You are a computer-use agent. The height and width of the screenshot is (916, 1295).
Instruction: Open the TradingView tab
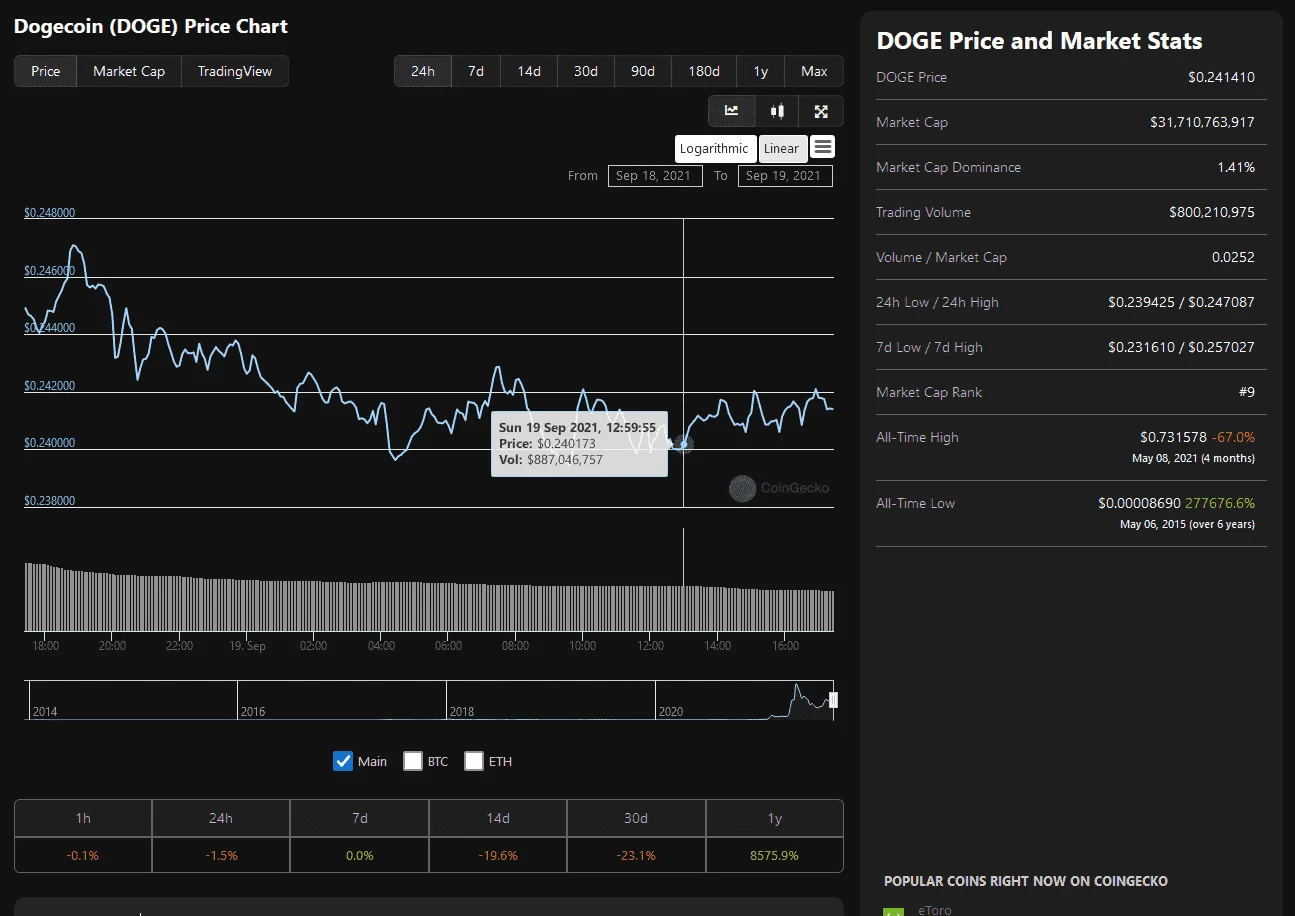pos(235,71)
